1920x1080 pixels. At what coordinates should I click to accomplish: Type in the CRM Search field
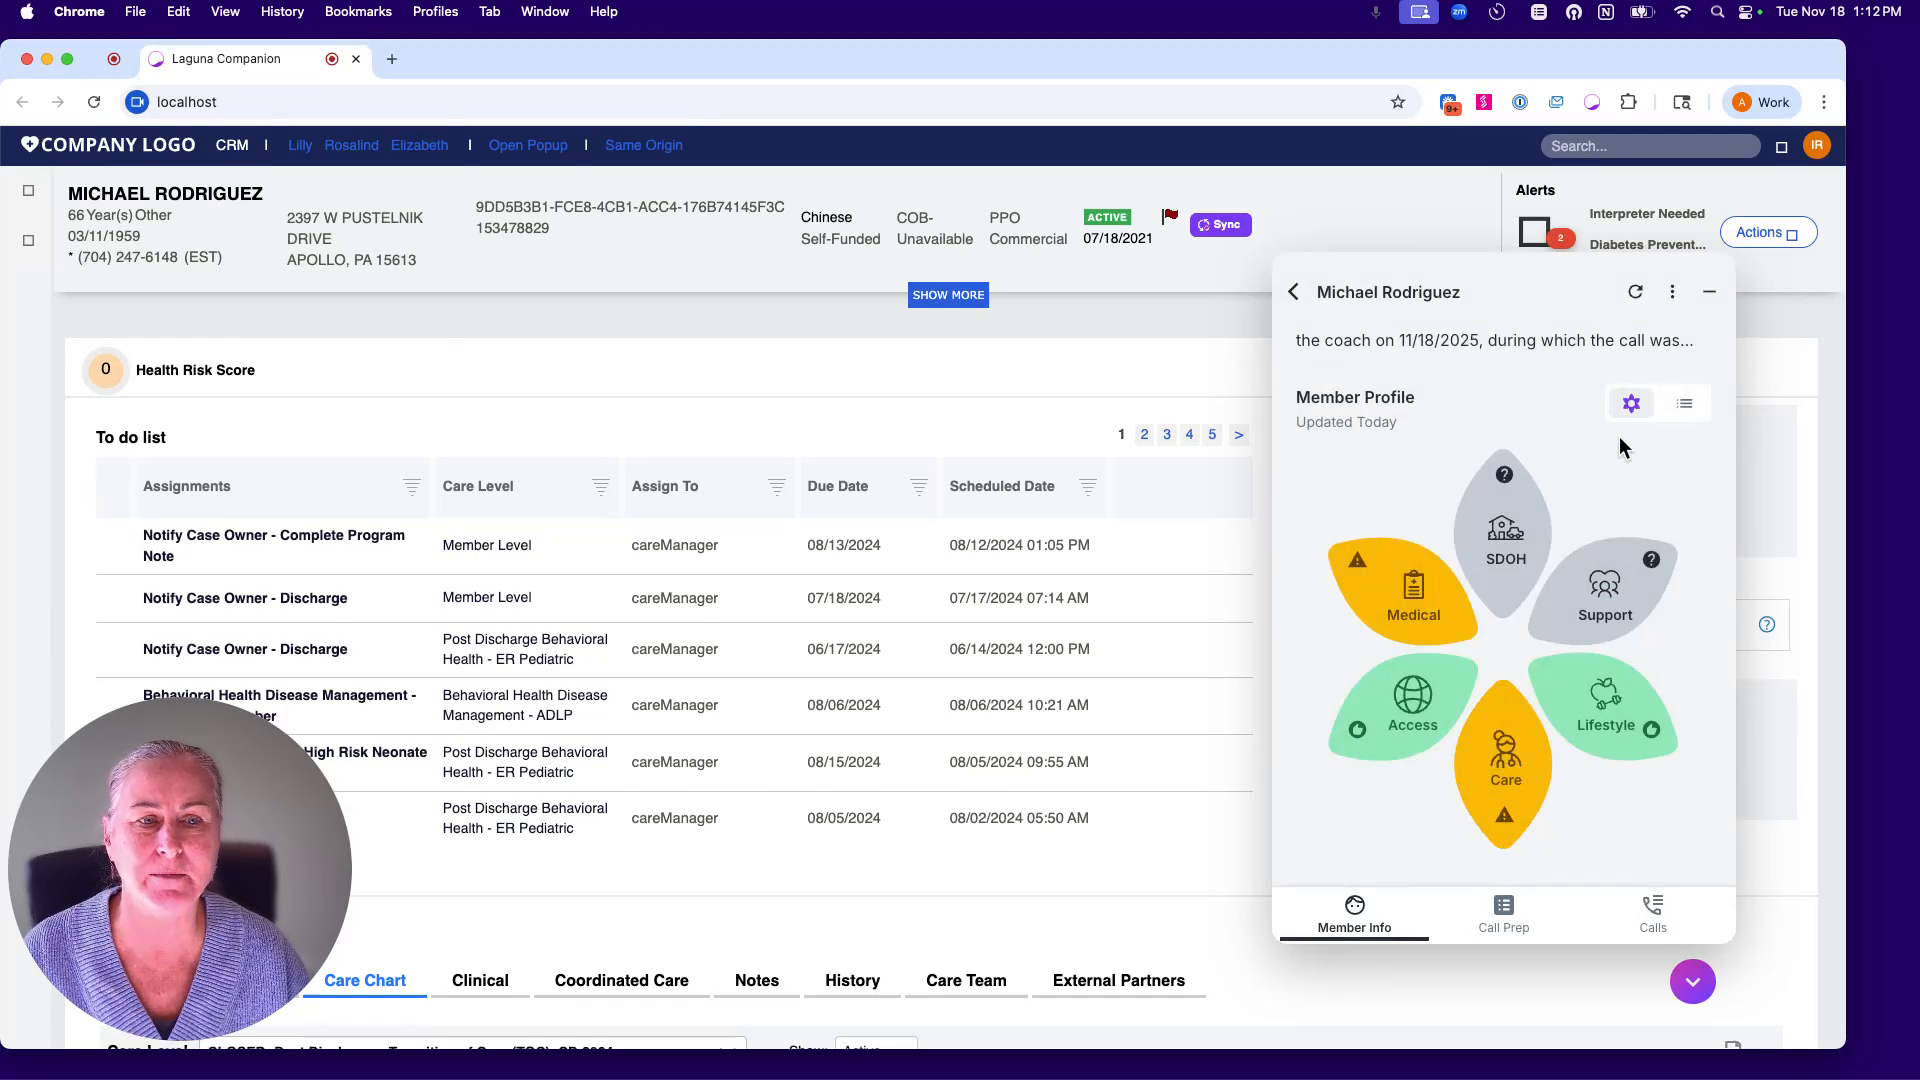tap(1650, 145)
